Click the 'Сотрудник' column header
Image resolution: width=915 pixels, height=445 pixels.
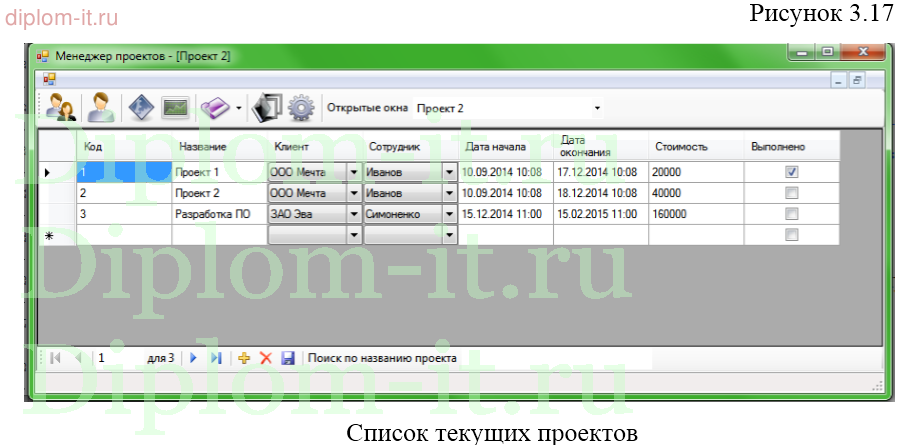tap(410, 146)
